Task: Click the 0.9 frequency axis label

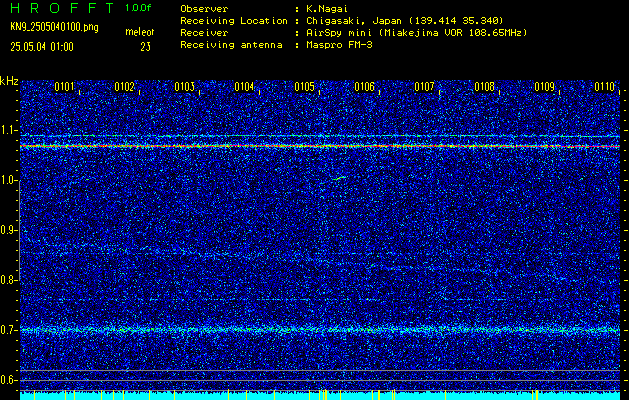Action: (x=8, y=230)
